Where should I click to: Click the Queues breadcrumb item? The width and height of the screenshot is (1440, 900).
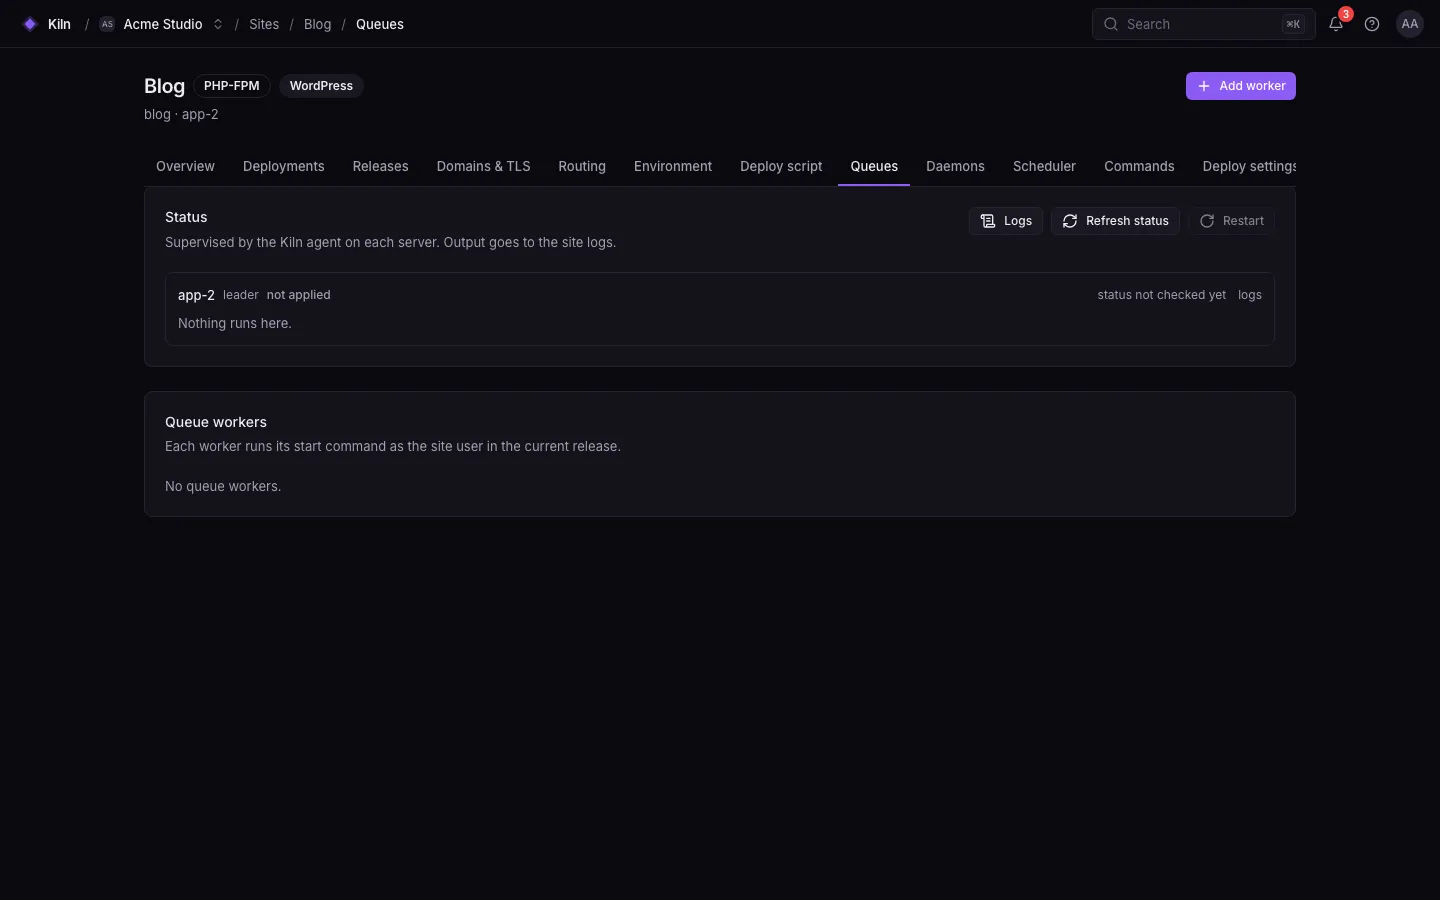380,24
